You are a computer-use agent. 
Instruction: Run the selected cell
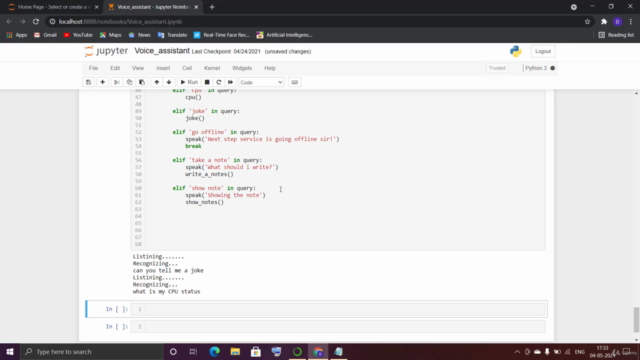pos(189,82)
